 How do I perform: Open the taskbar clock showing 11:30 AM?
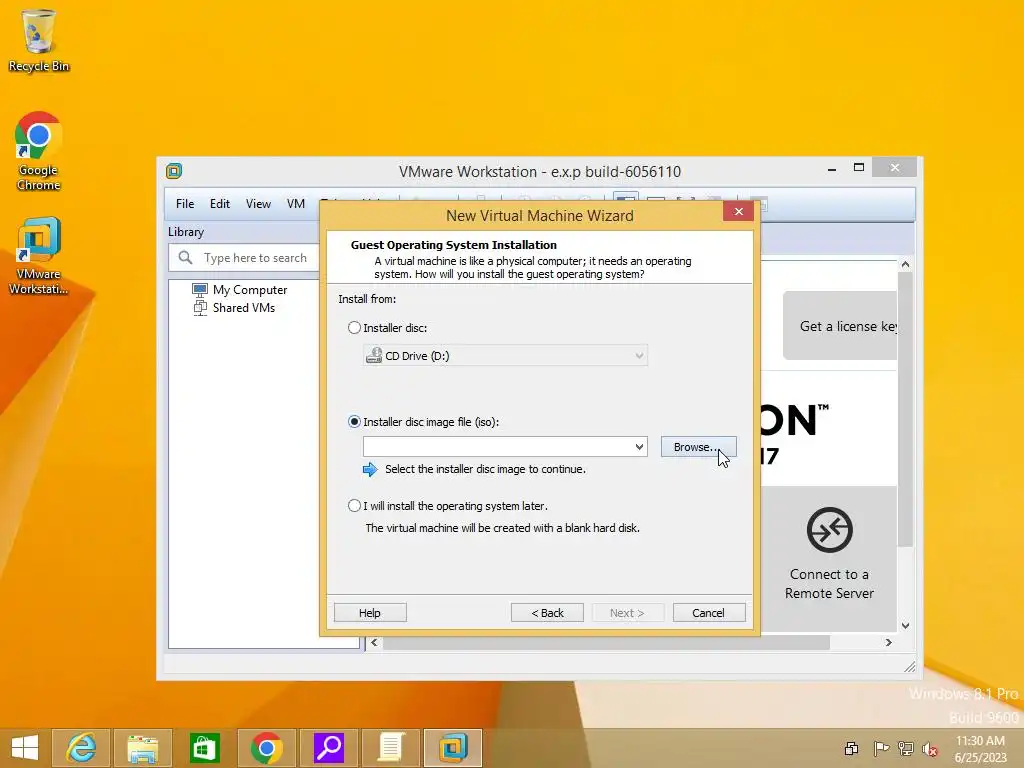tap(980, 749)
